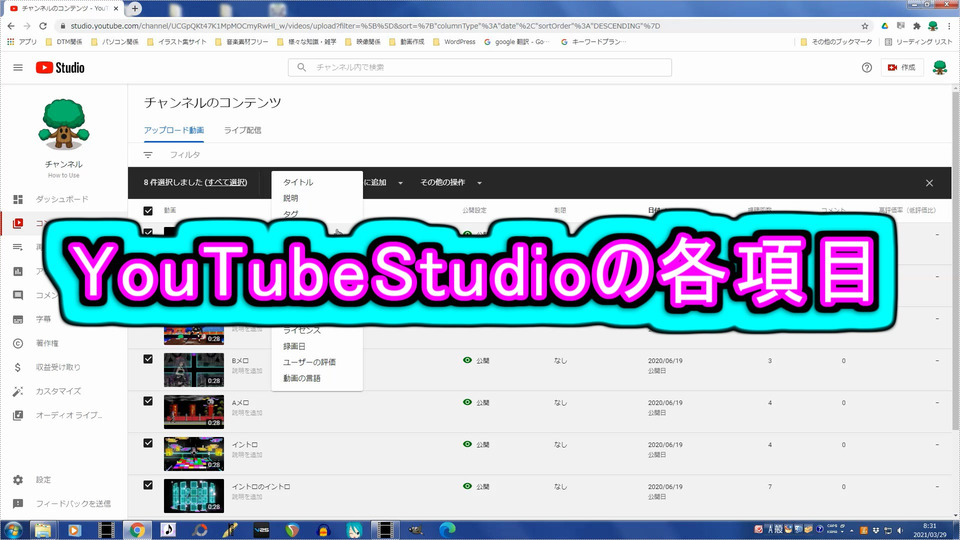Go back in the browser
The image size is (960, 540).
[x=11, y=26]
